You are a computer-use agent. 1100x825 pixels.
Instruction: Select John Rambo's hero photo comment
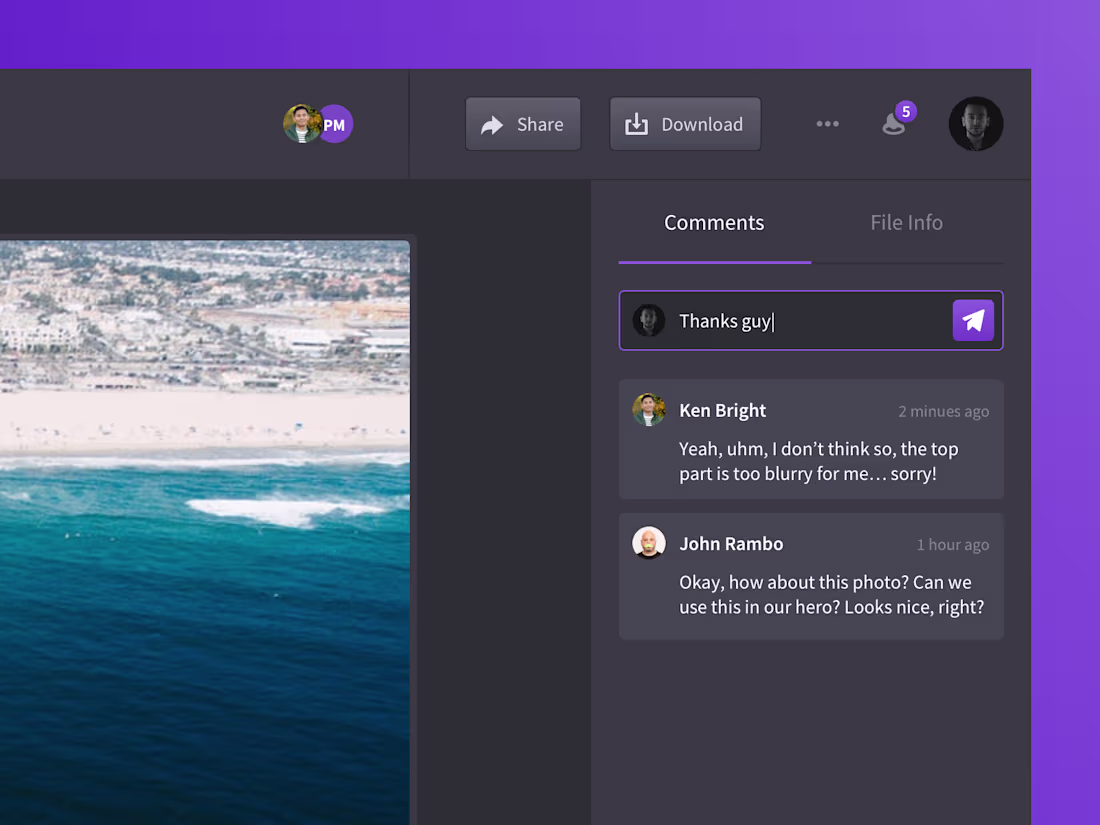pyautogui.click(x=811, y=576)
